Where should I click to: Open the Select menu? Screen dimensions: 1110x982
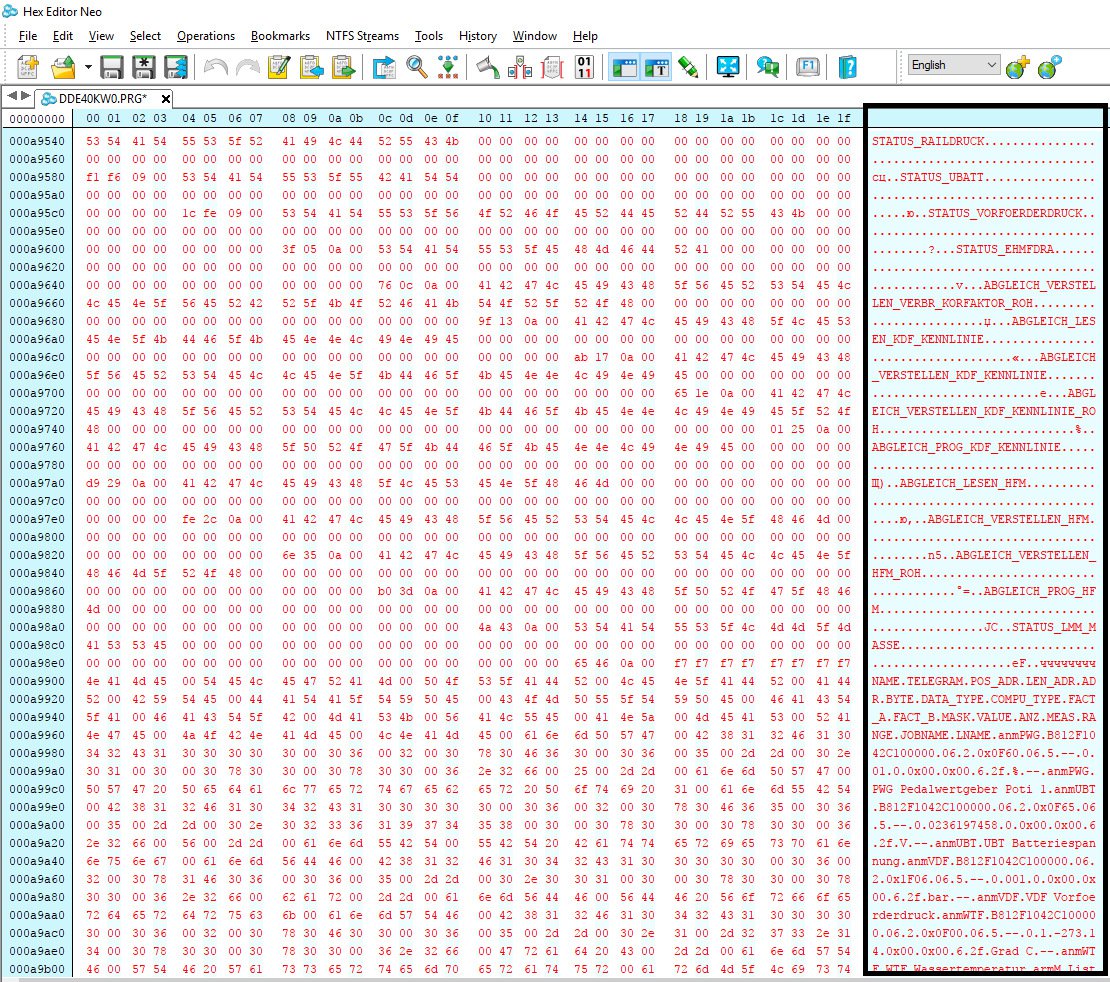click(x=145, y=36)
